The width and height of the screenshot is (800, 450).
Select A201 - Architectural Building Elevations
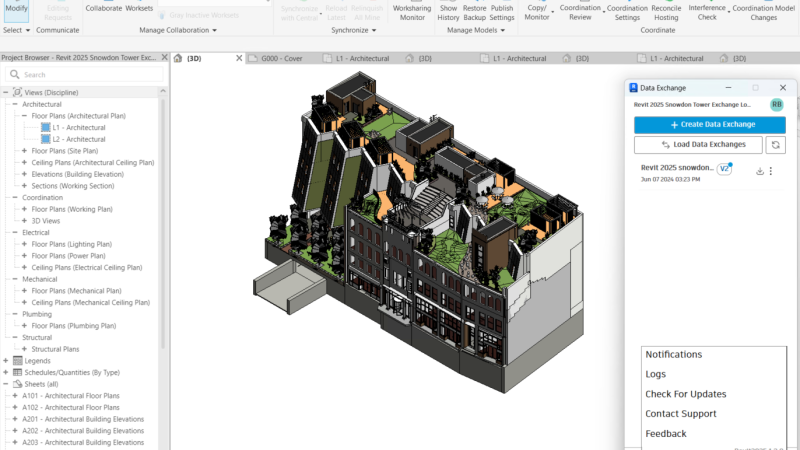83,419
